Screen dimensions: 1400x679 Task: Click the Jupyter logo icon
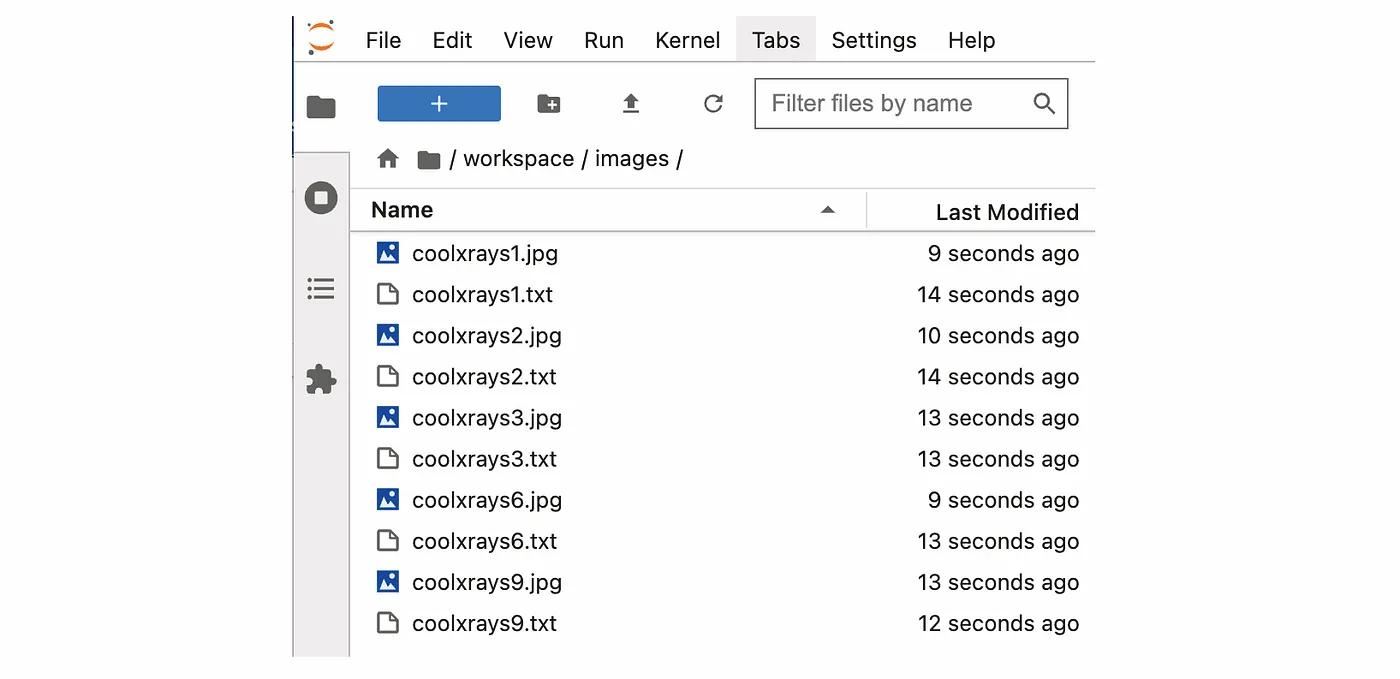pyautogui.click(x=321, y=38)
